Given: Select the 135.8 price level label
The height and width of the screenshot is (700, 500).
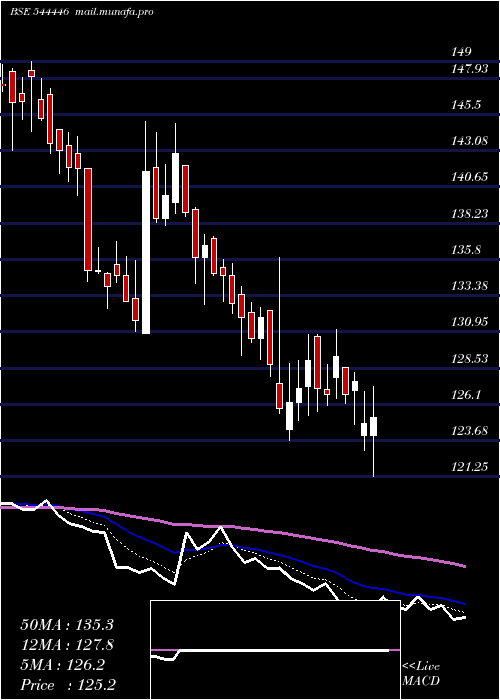Looking at the screenshot, I should coord(467,250).
